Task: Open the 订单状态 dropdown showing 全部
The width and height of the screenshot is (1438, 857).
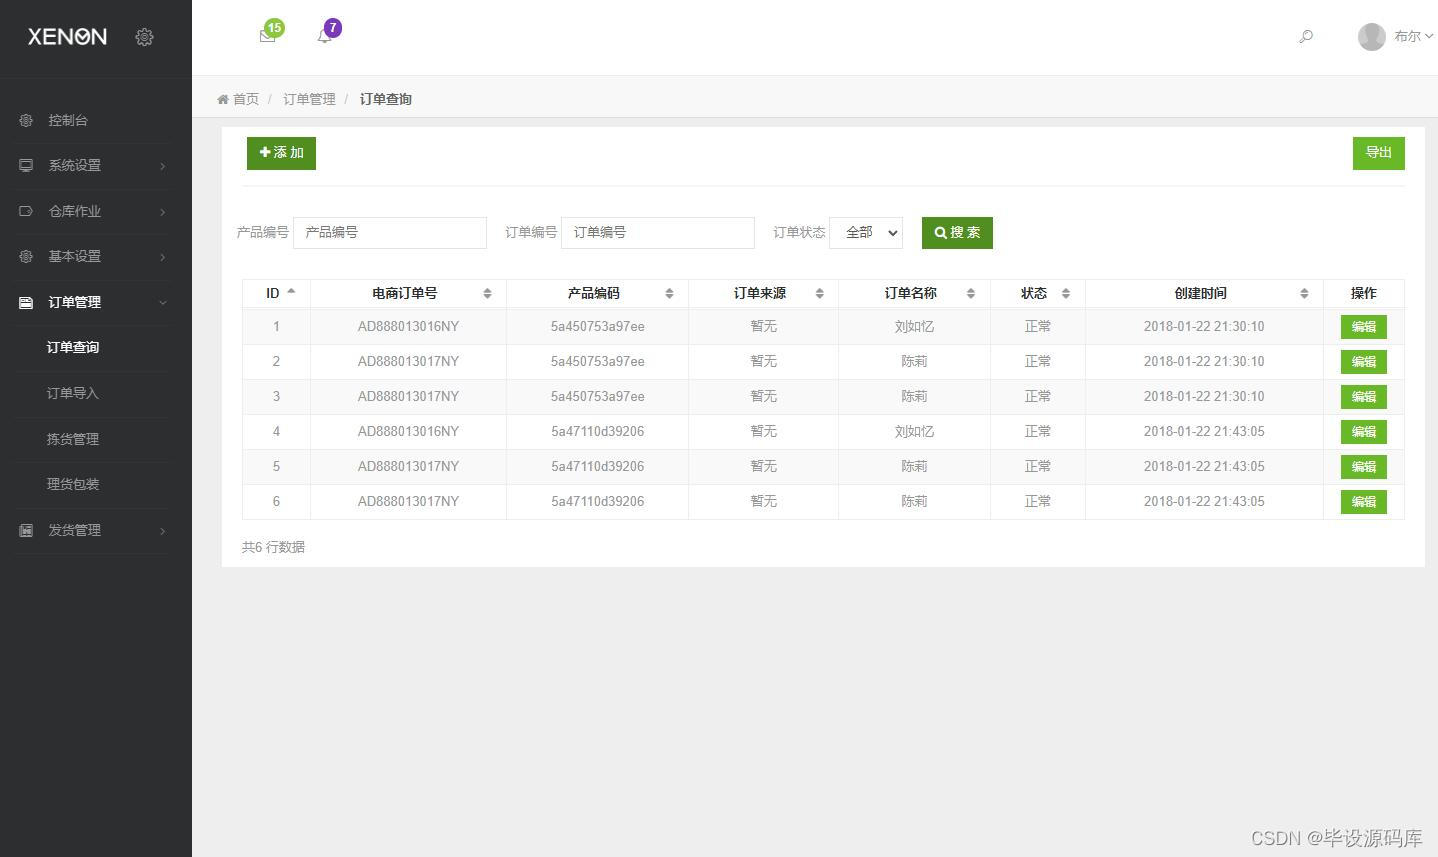Action: coord(866,232)
